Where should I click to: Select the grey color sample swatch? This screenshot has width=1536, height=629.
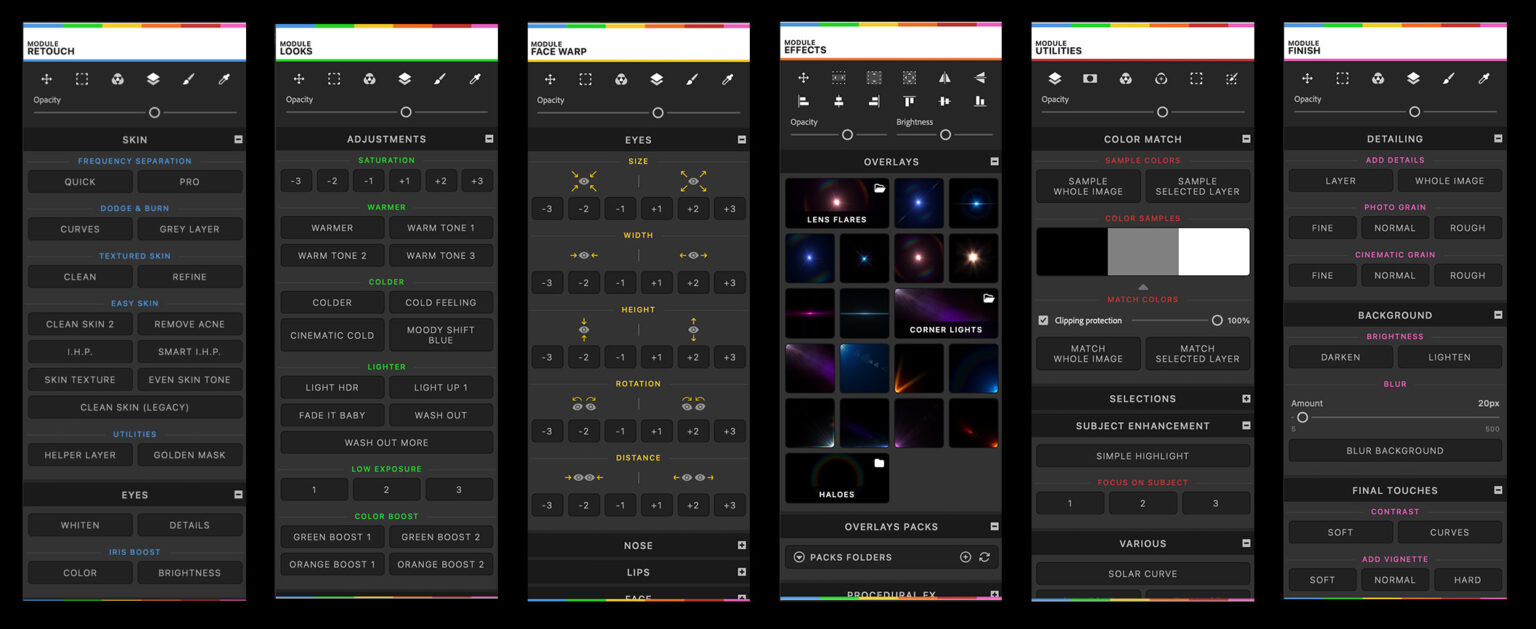1143,252
